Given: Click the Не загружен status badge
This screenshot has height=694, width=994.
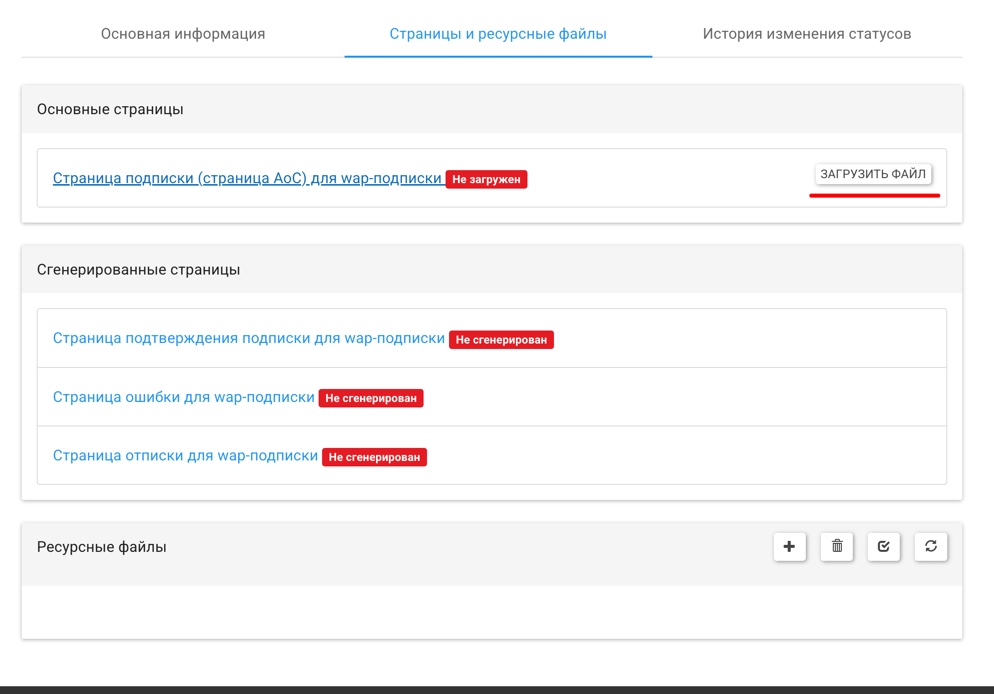Looking at the screenshot, I should [x=486, y=180].
